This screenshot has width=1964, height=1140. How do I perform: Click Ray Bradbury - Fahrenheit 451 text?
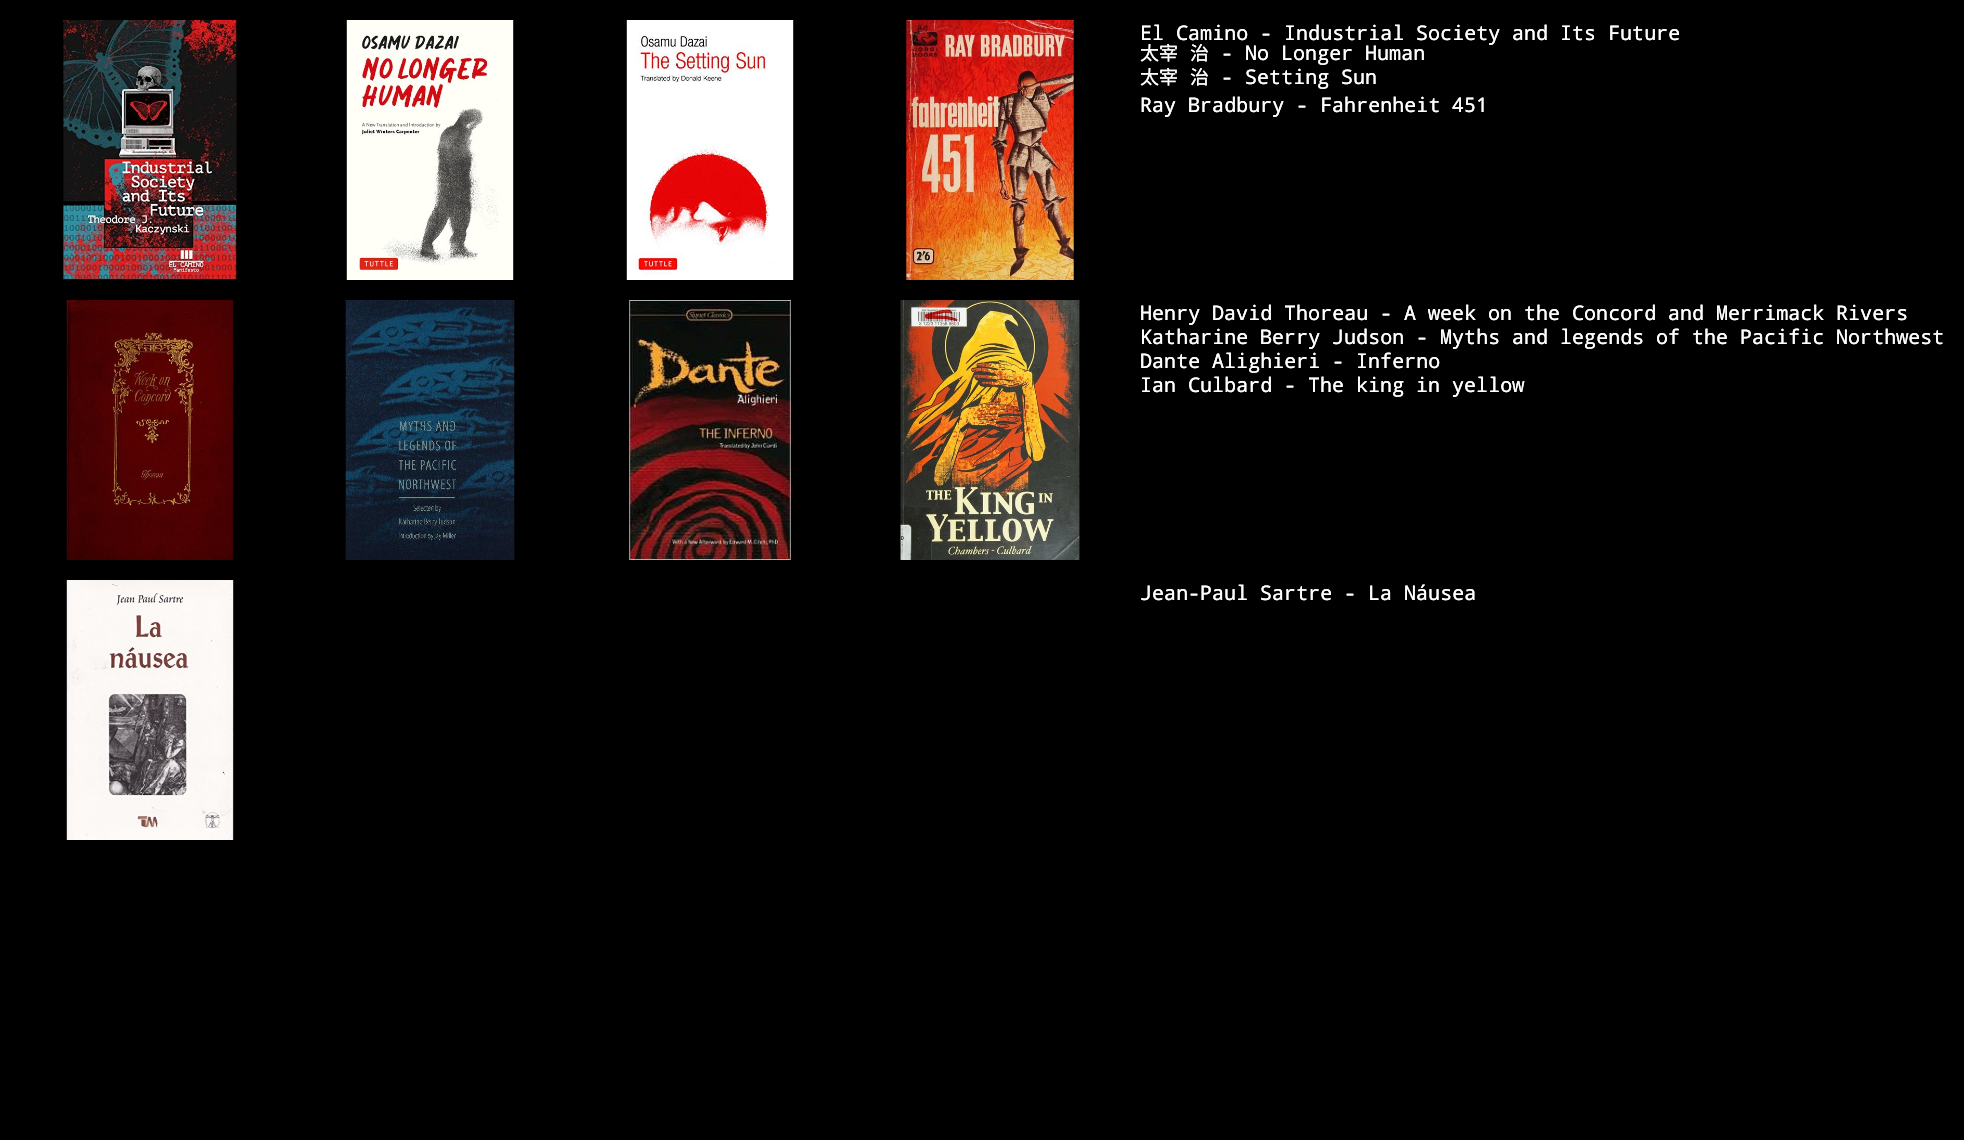tap(1312, 105)
